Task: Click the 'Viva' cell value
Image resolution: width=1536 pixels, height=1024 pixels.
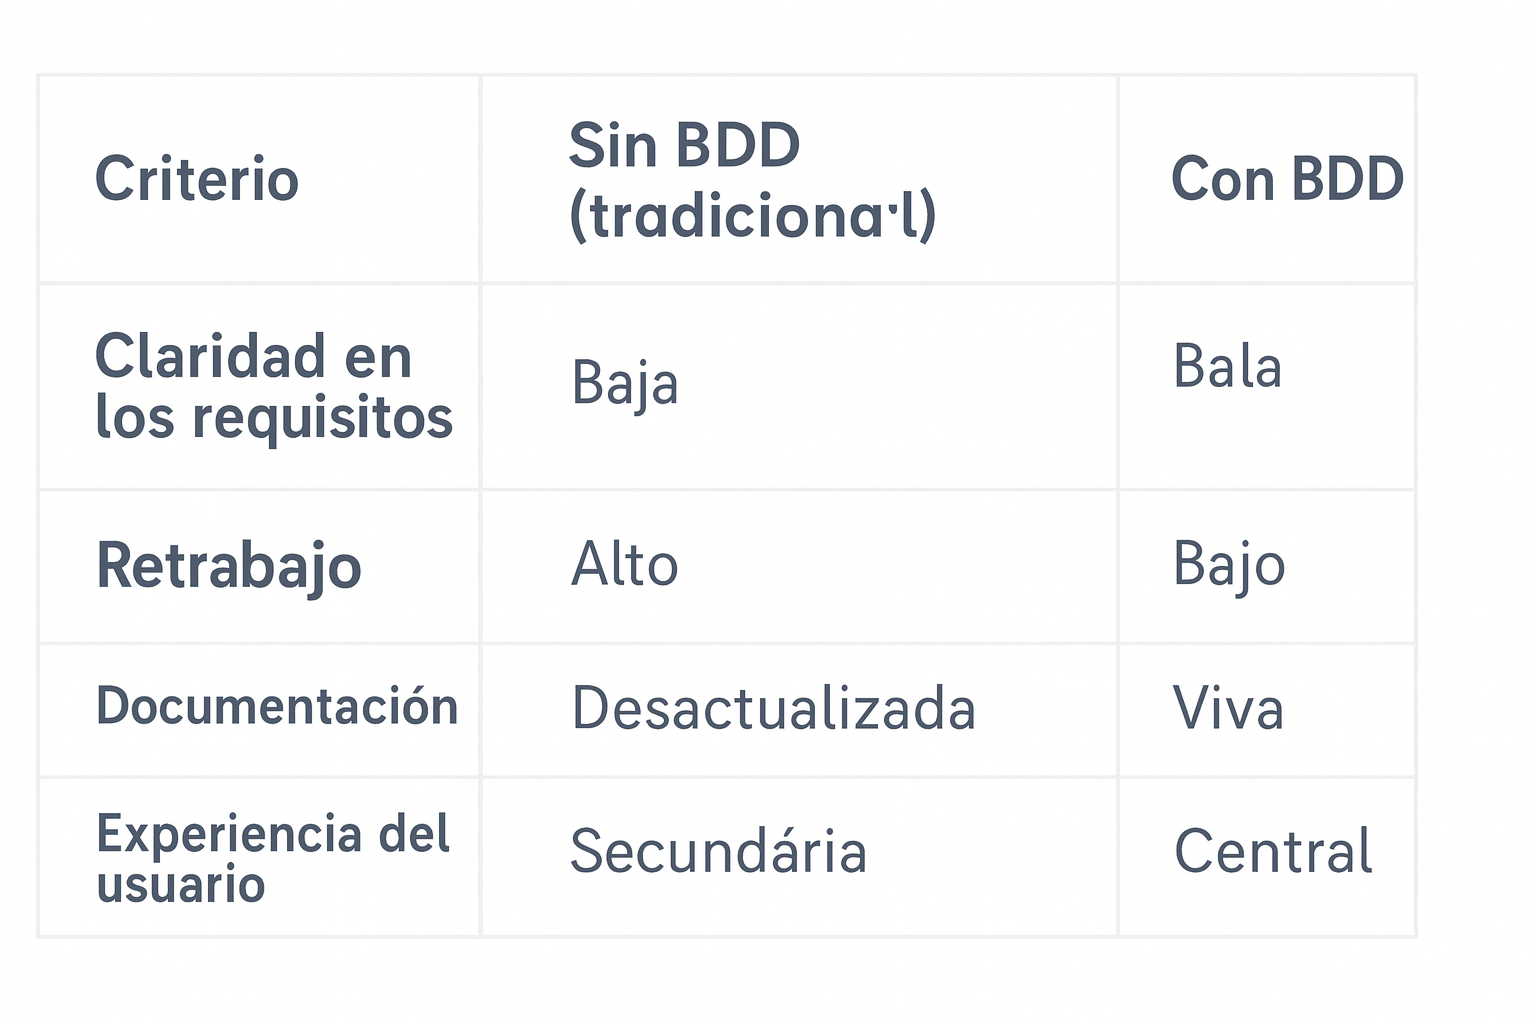Action: pyautogui.click(x=1228, y=709)
